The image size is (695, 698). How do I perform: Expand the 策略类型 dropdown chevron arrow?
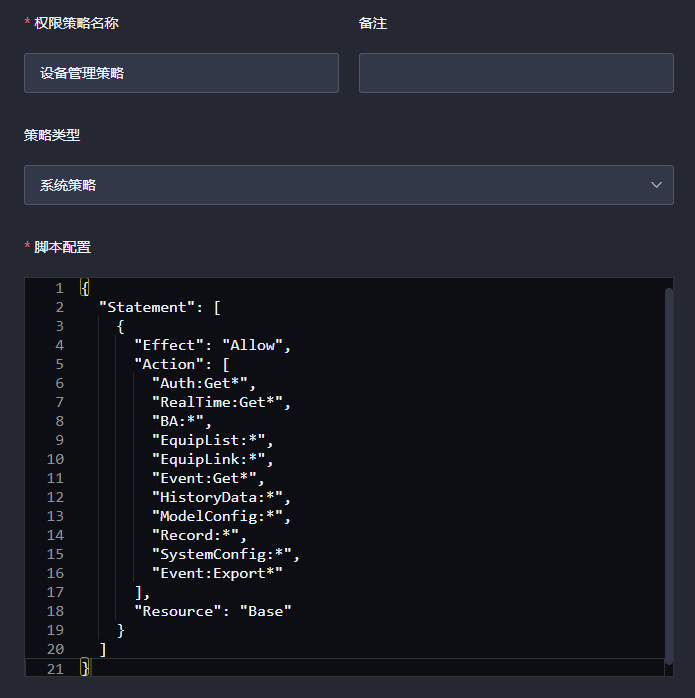click(656, 185)
